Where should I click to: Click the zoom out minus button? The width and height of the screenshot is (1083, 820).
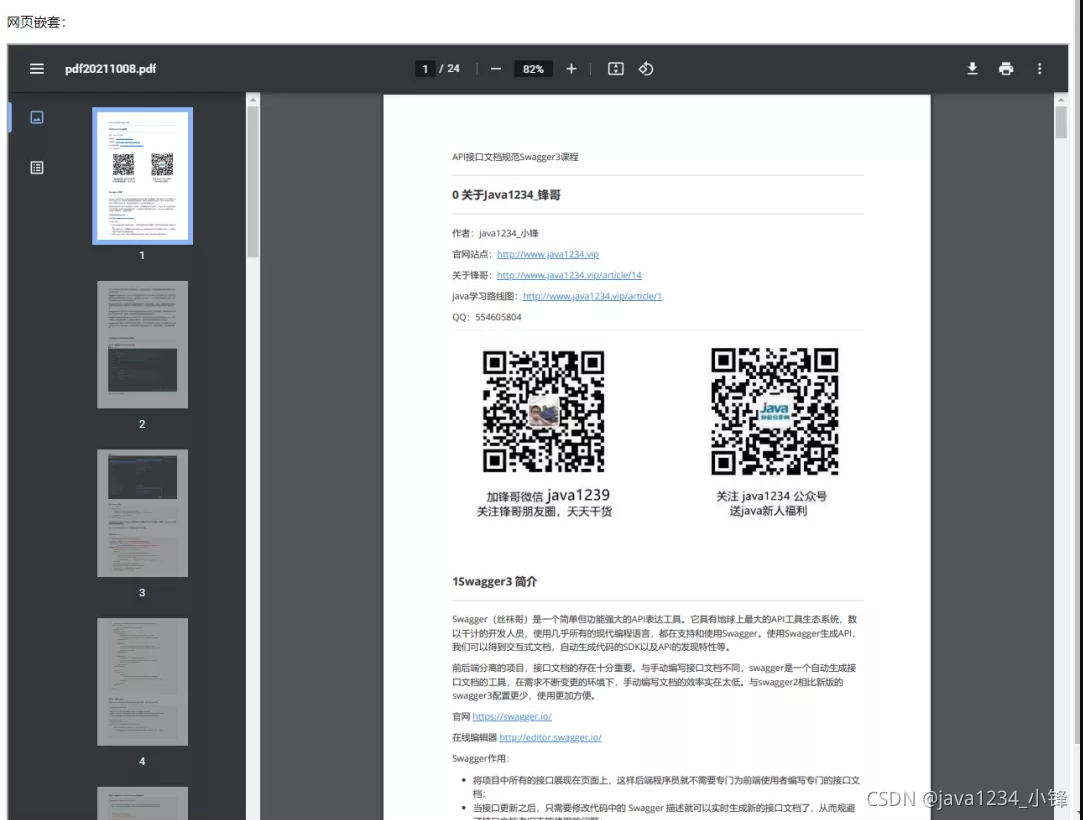[495, 68]
